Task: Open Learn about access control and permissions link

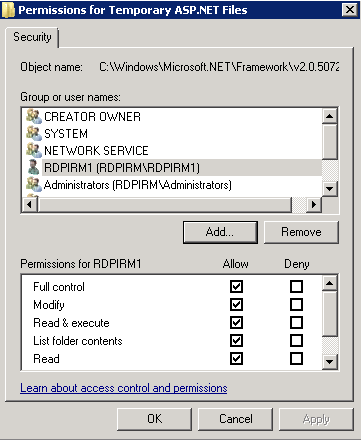Action: click(124, 388)
